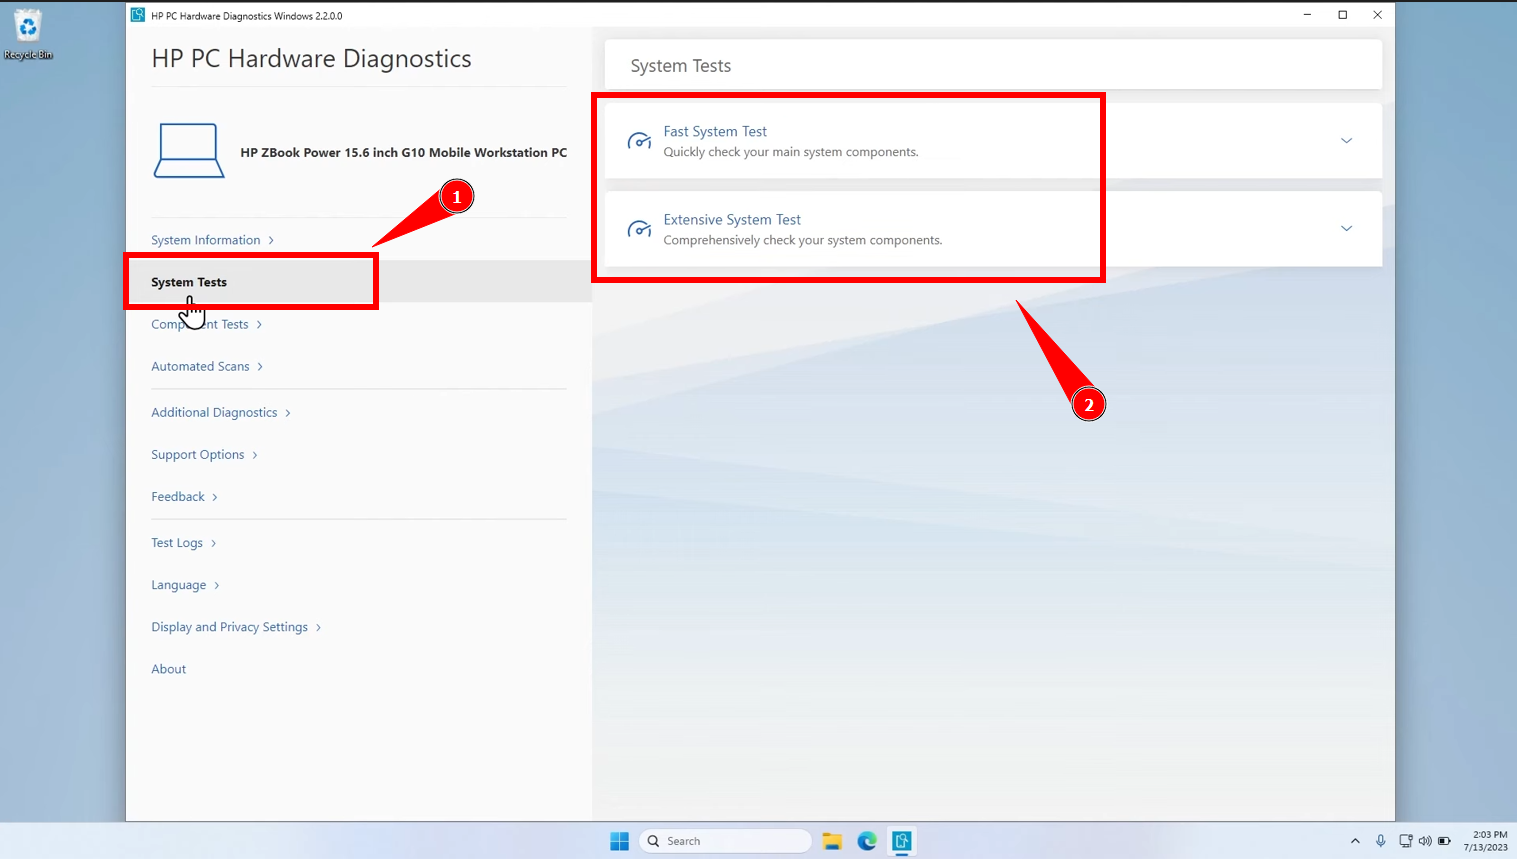
Task: Click the taskbar Search field
Action: pyautogui.click(x=724, y=841)
